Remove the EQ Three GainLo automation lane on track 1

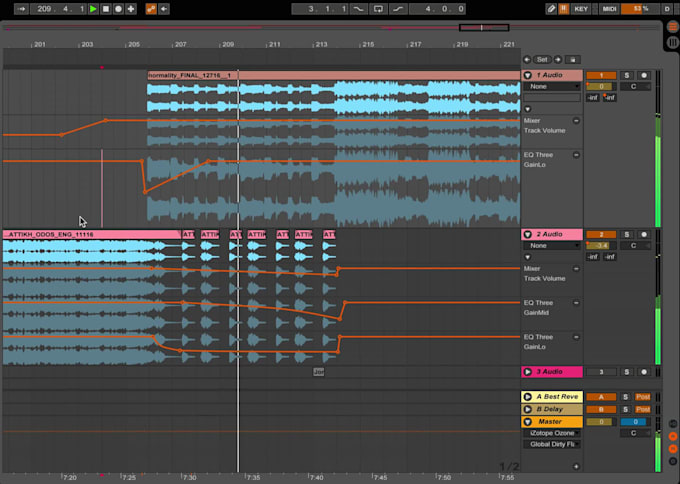[576, 155]
